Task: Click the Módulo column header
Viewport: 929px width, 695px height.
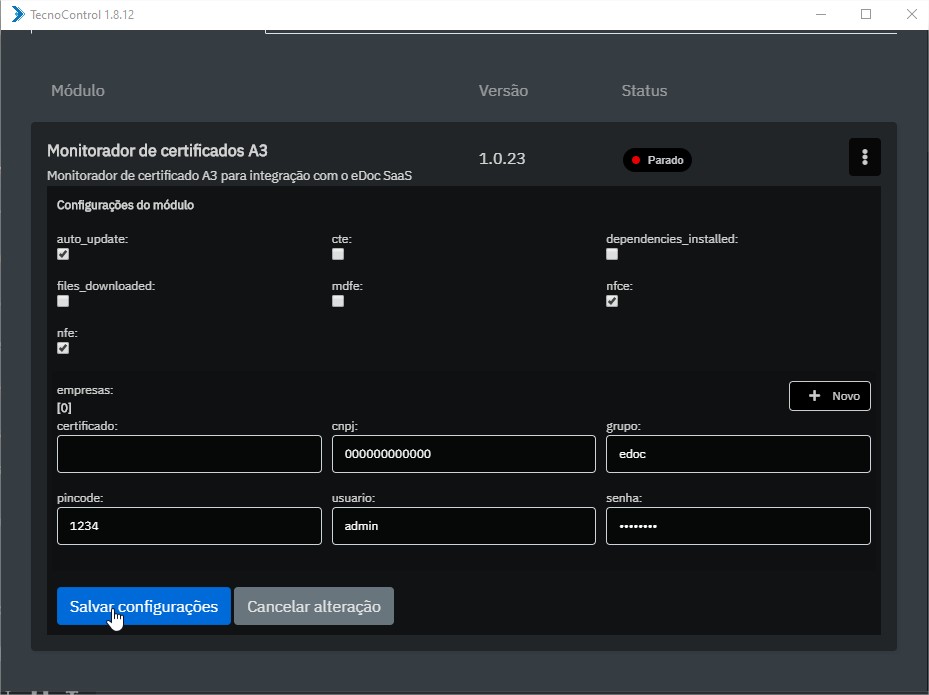Action: tap(78, 91)
